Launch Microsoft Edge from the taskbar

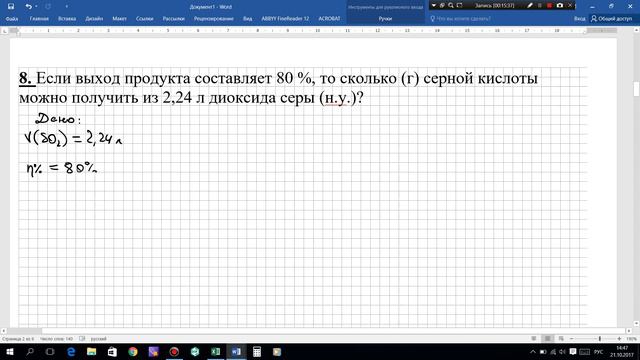pos(71,351)
